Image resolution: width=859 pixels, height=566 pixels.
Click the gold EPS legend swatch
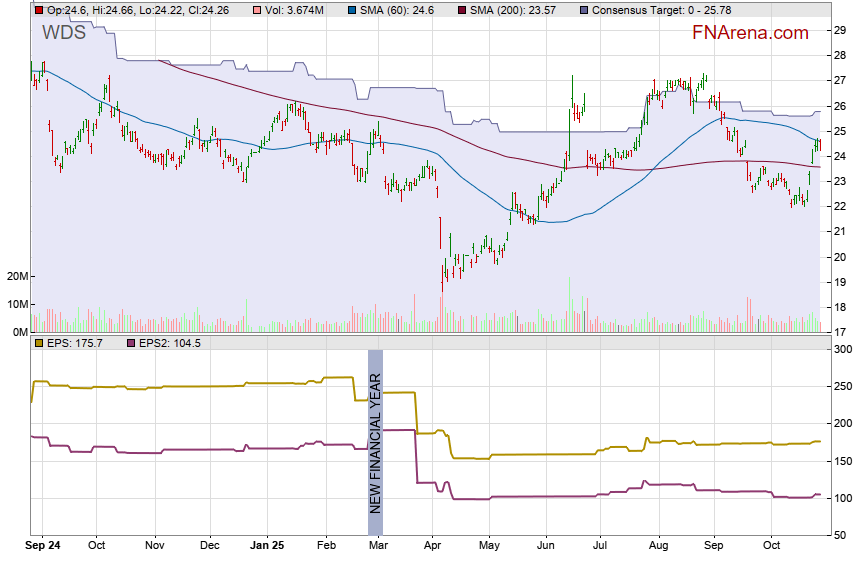click(39, 343)
